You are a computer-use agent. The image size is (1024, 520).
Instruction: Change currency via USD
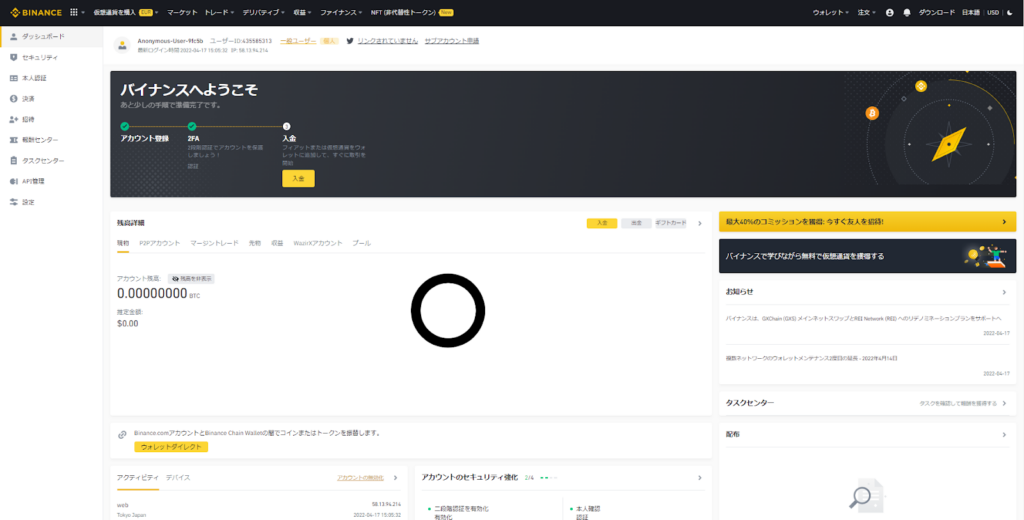click(993, 12)
